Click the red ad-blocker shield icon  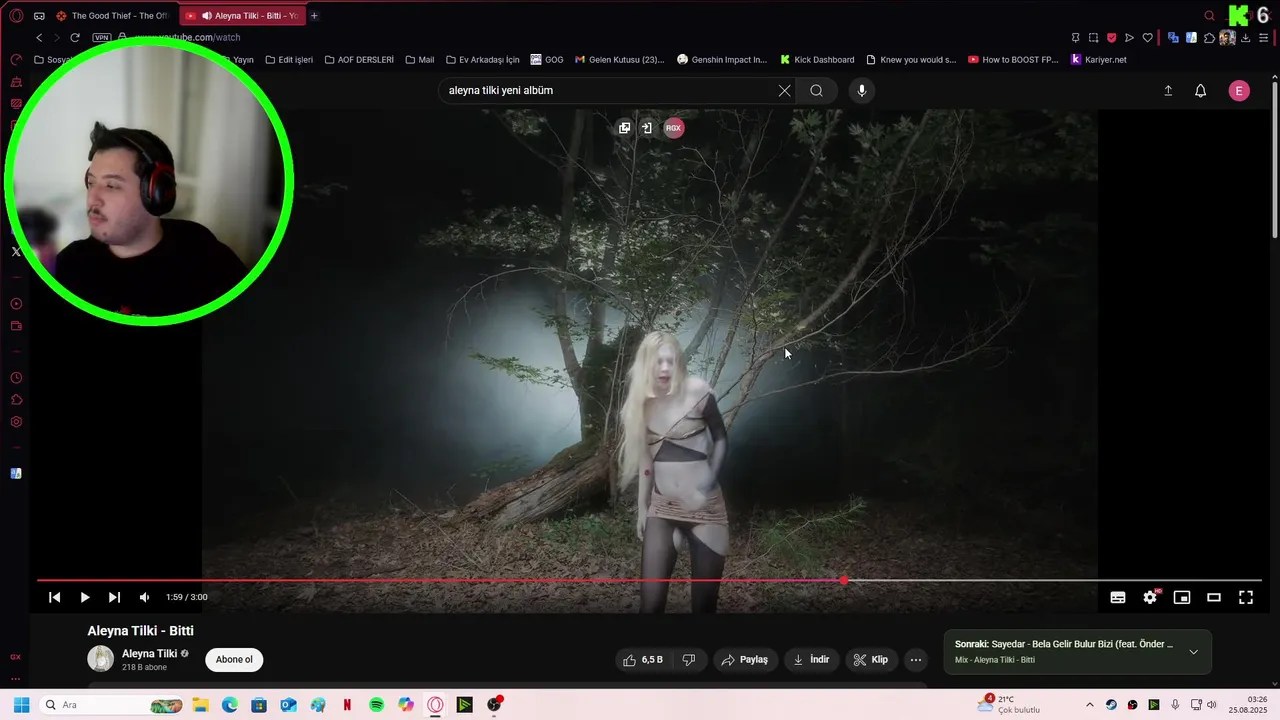[x=1111, y=38]
